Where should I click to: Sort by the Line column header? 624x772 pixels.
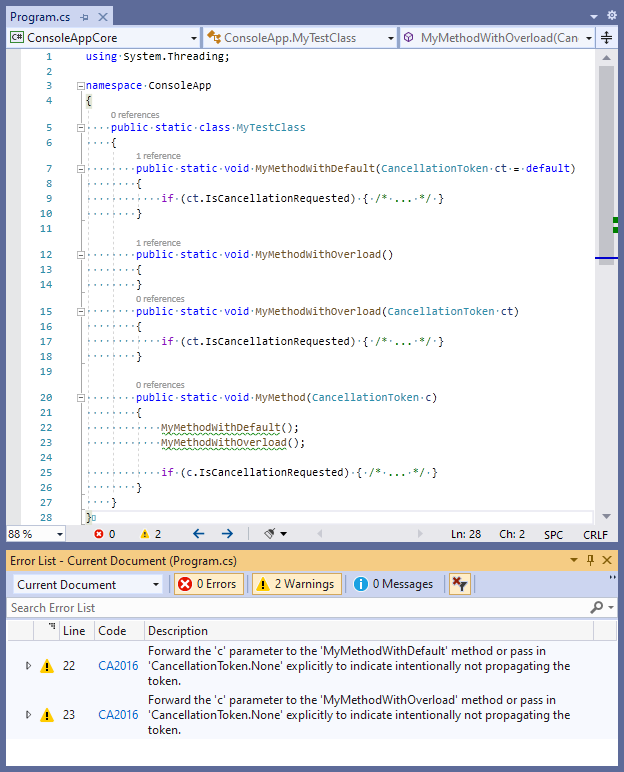76,631
